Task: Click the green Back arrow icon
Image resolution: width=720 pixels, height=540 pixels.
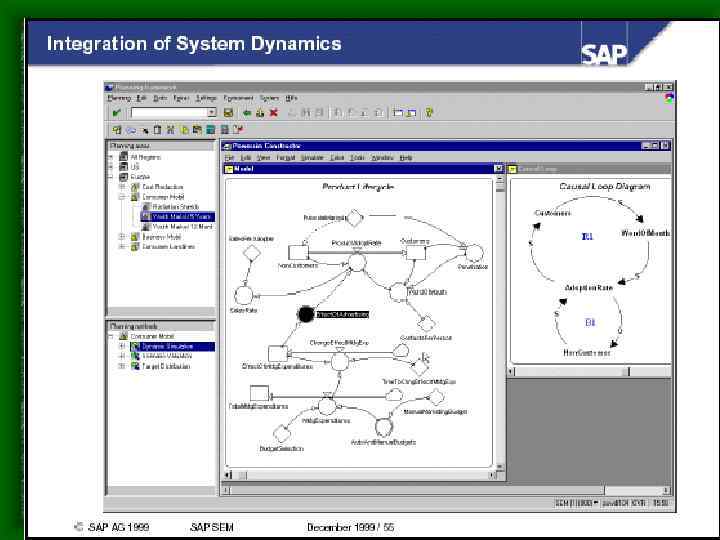Action: coord(247,112)
